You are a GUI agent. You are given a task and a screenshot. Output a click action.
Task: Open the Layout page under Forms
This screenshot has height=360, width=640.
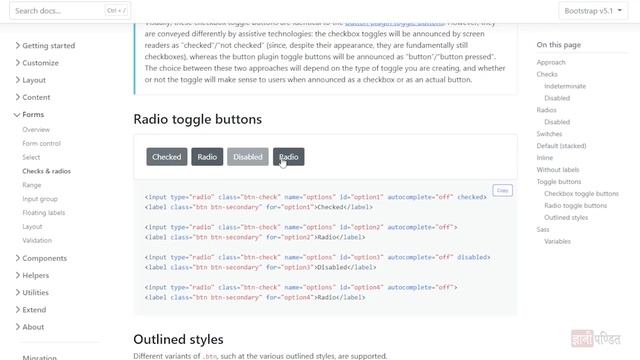32,227
